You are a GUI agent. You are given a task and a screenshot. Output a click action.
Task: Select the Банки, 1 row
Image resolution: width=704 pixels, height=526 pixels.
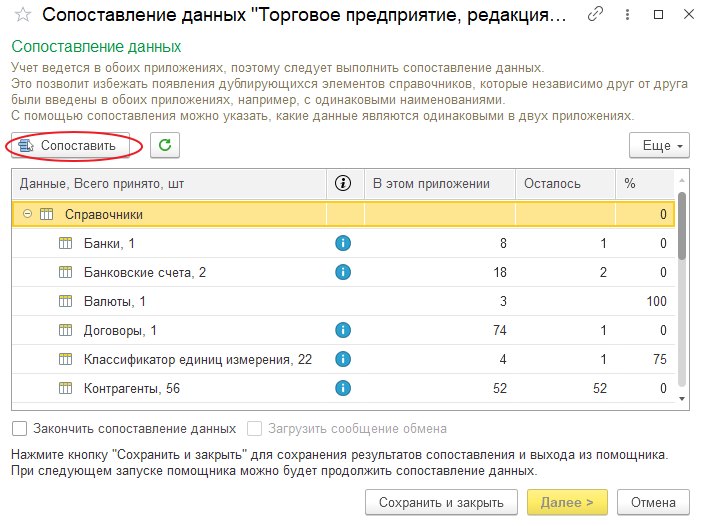(x=343, y=243)
